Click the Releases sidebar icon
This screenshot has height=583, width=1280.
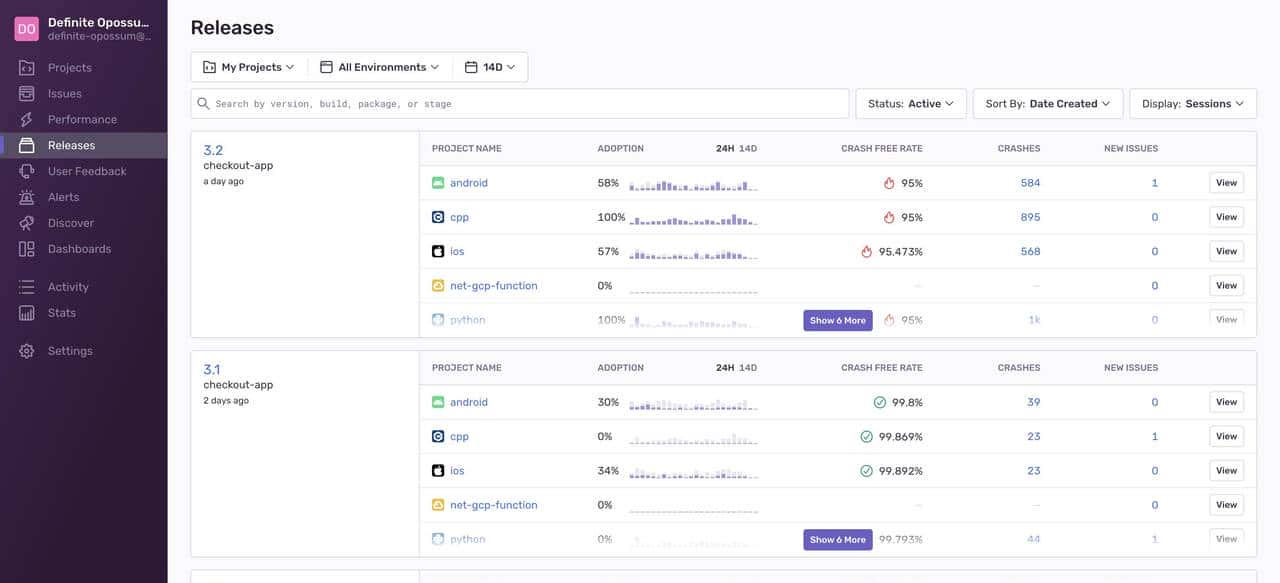pyautogui.click(x=27, y=146)
